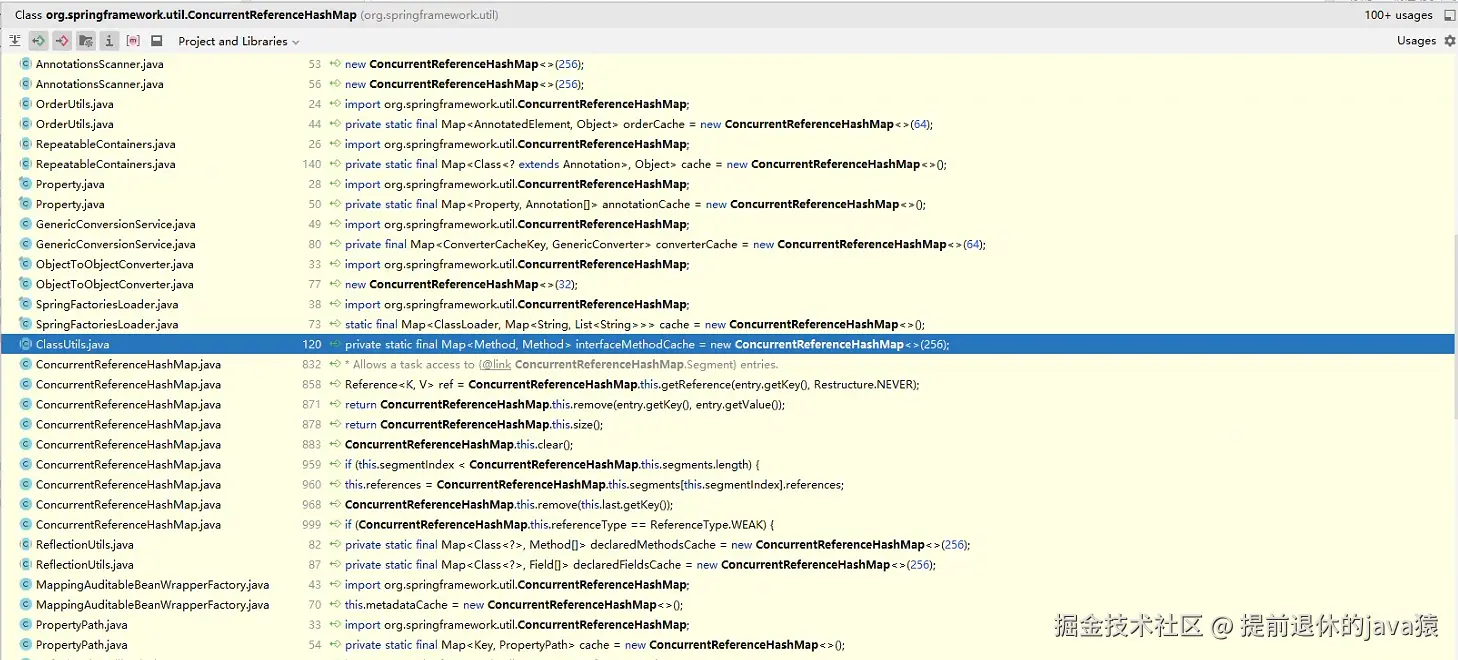The width and height of the screenshot is (1458, 660).
Task: Select MappingAuditableBeanWrapperFactory.java metadataCache usage line 70
Action: (728, 604)
